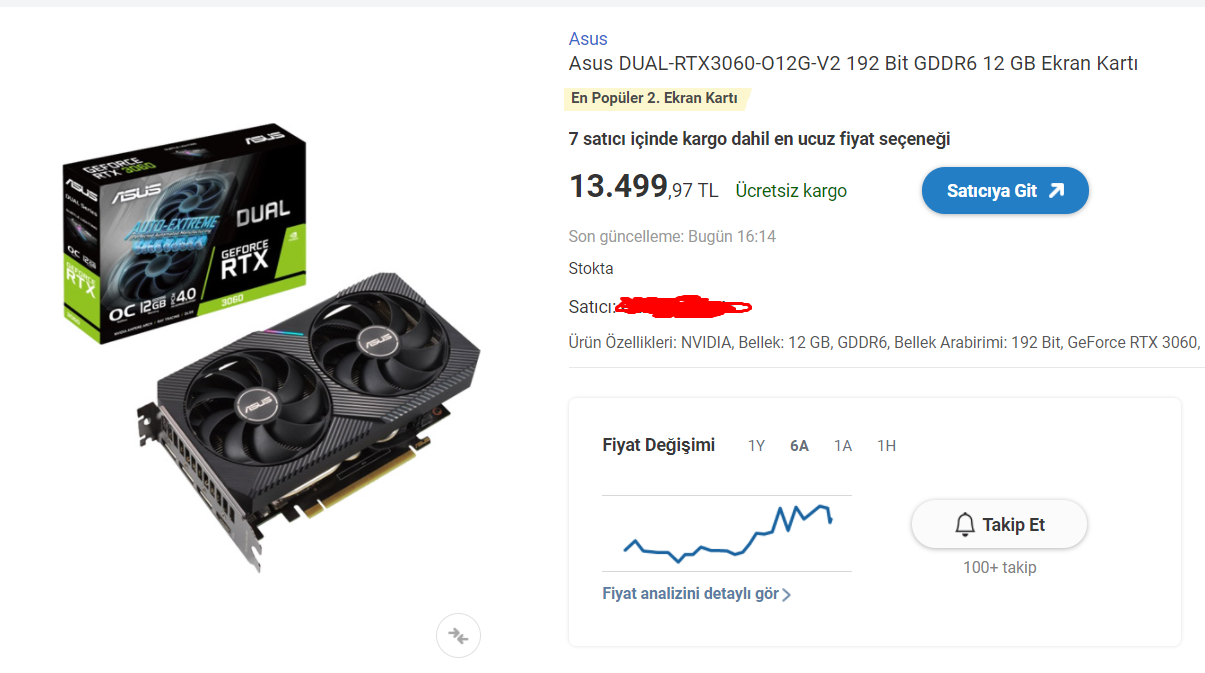Click the redacted seller name after Satıcı
The width and height of the screenshot is (1205, 673).
(683, 305)
